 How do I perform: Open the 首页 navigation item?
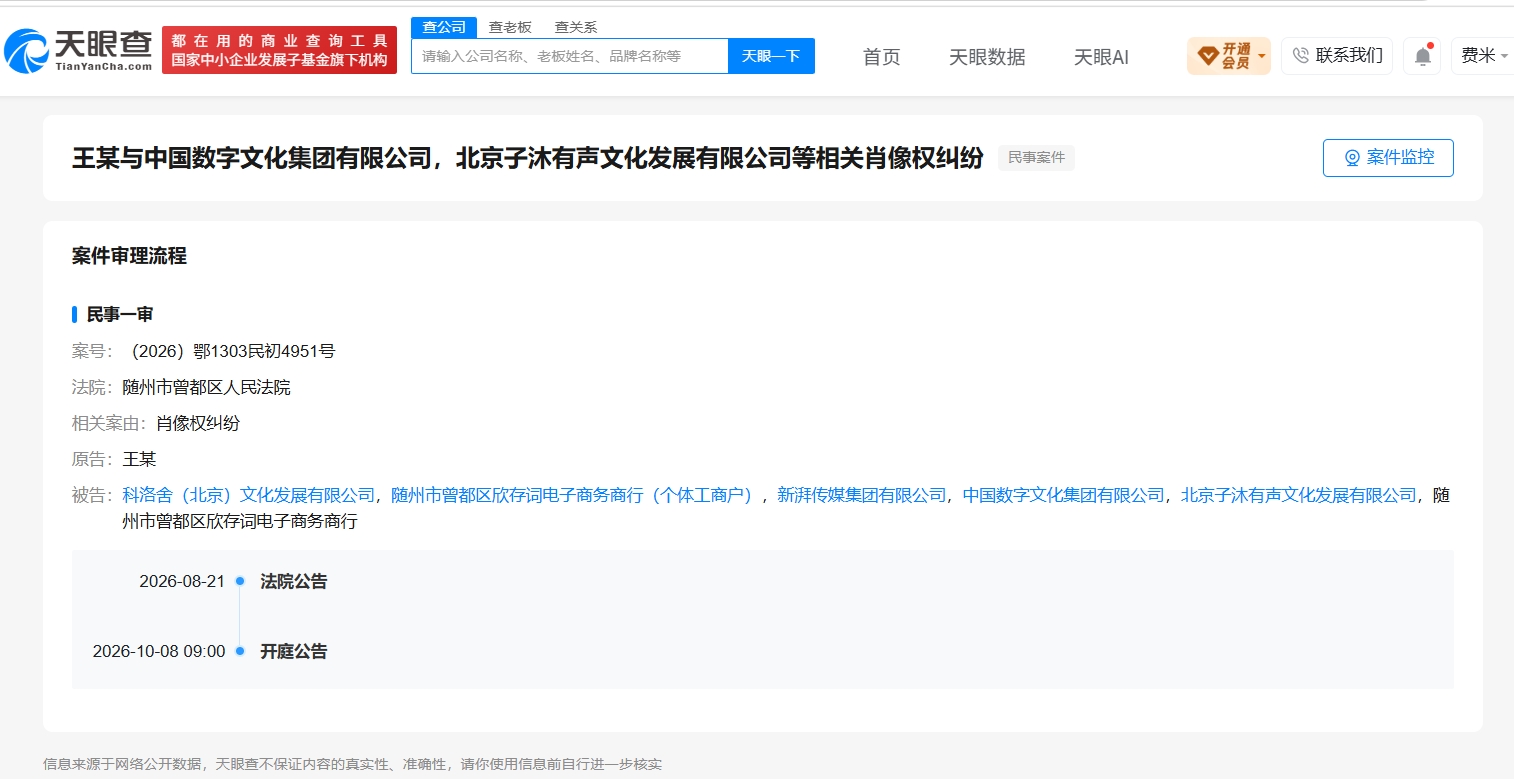[x=881, y=57]
